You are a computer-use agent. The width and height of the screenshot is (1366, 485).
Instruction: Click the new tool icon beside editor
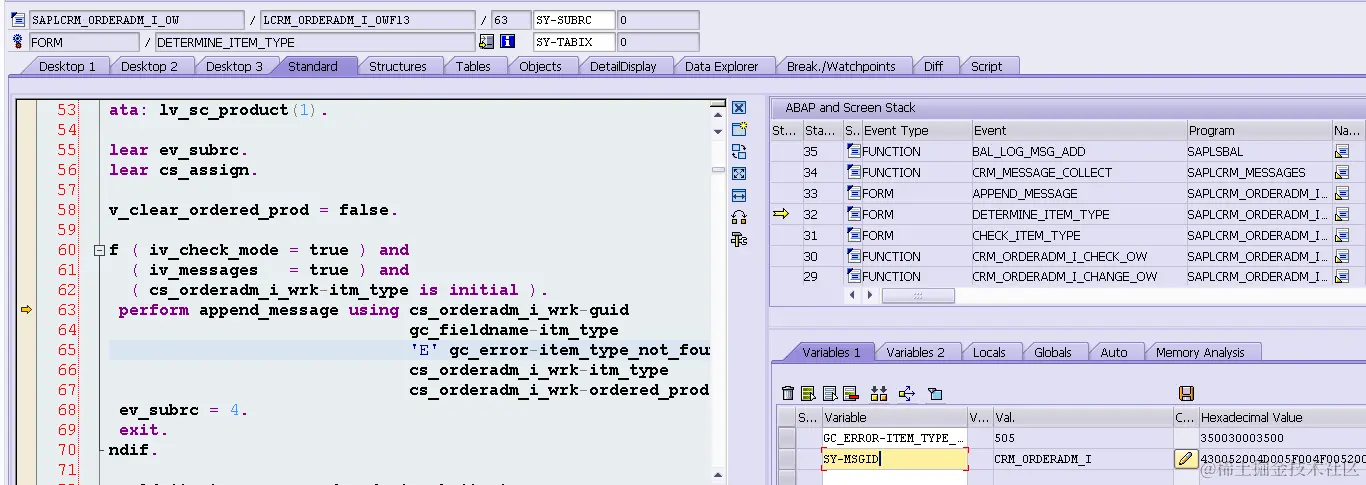point(739,130)
